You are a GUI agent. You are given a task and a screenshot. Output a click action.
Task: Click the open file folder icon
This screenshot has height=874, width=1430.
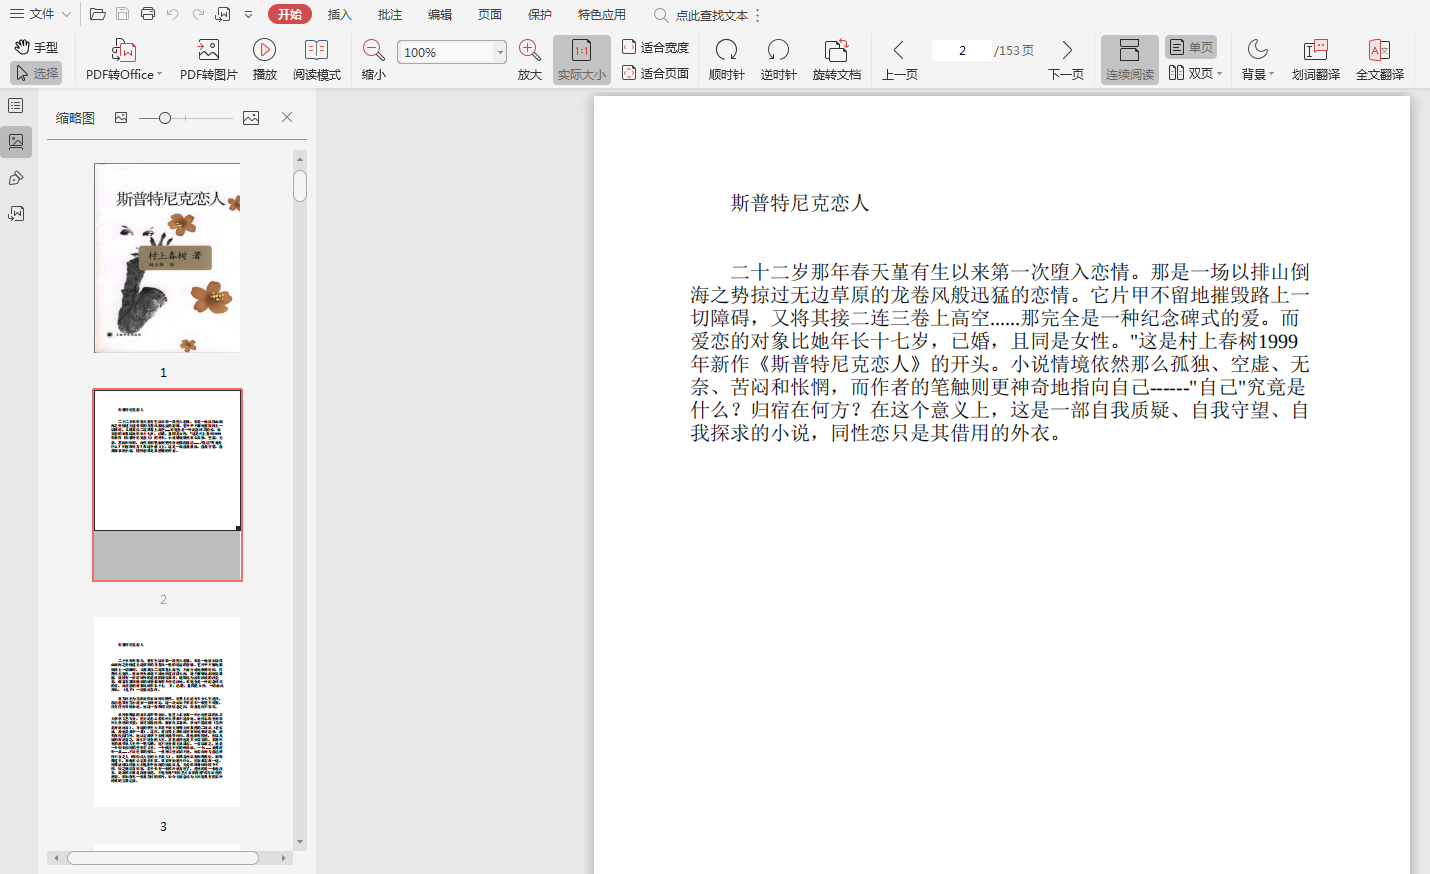coord(98,14)
